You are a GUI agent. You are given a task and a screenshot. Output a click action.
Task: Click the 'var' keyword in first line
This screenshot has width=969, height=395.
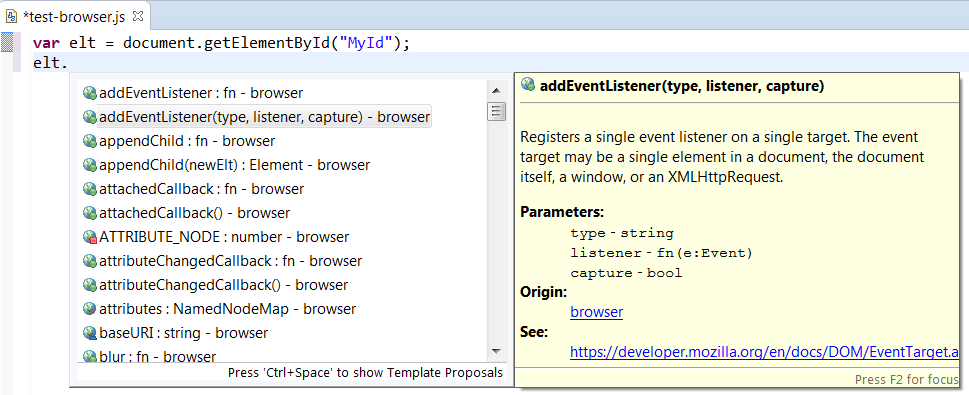(x=46, y=43)
